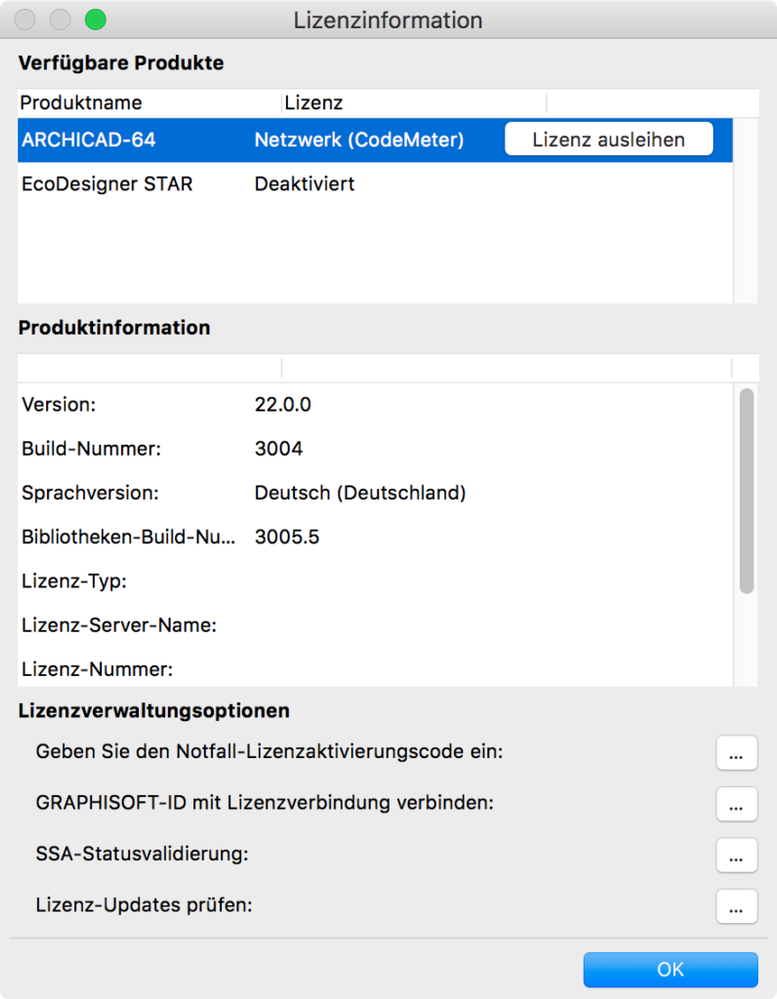Open the Notfall-Lizenzaktivierungscode ellipsis button

[x=736, y=754]
